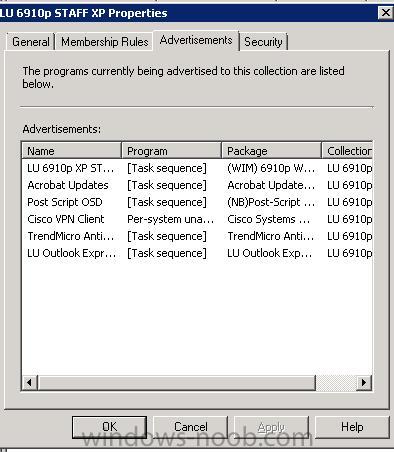
Task: Sort list by Name column header
Action: (x=71, y=151)
